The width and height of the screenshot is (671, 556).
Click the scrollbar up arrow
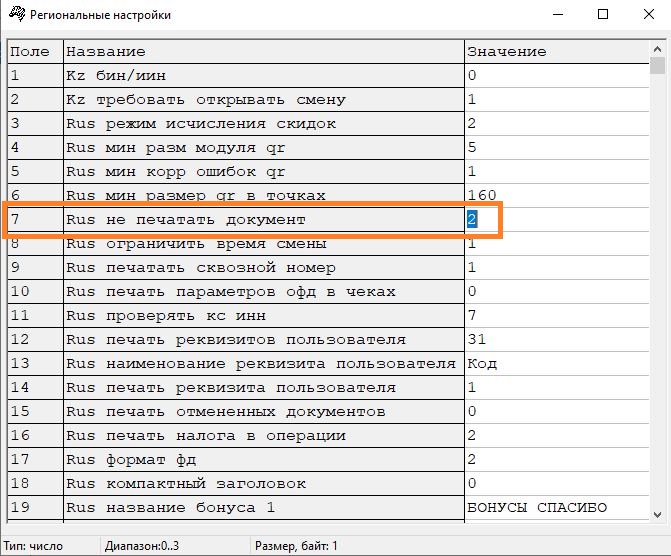pyautogui.click(x=658, y=49)
